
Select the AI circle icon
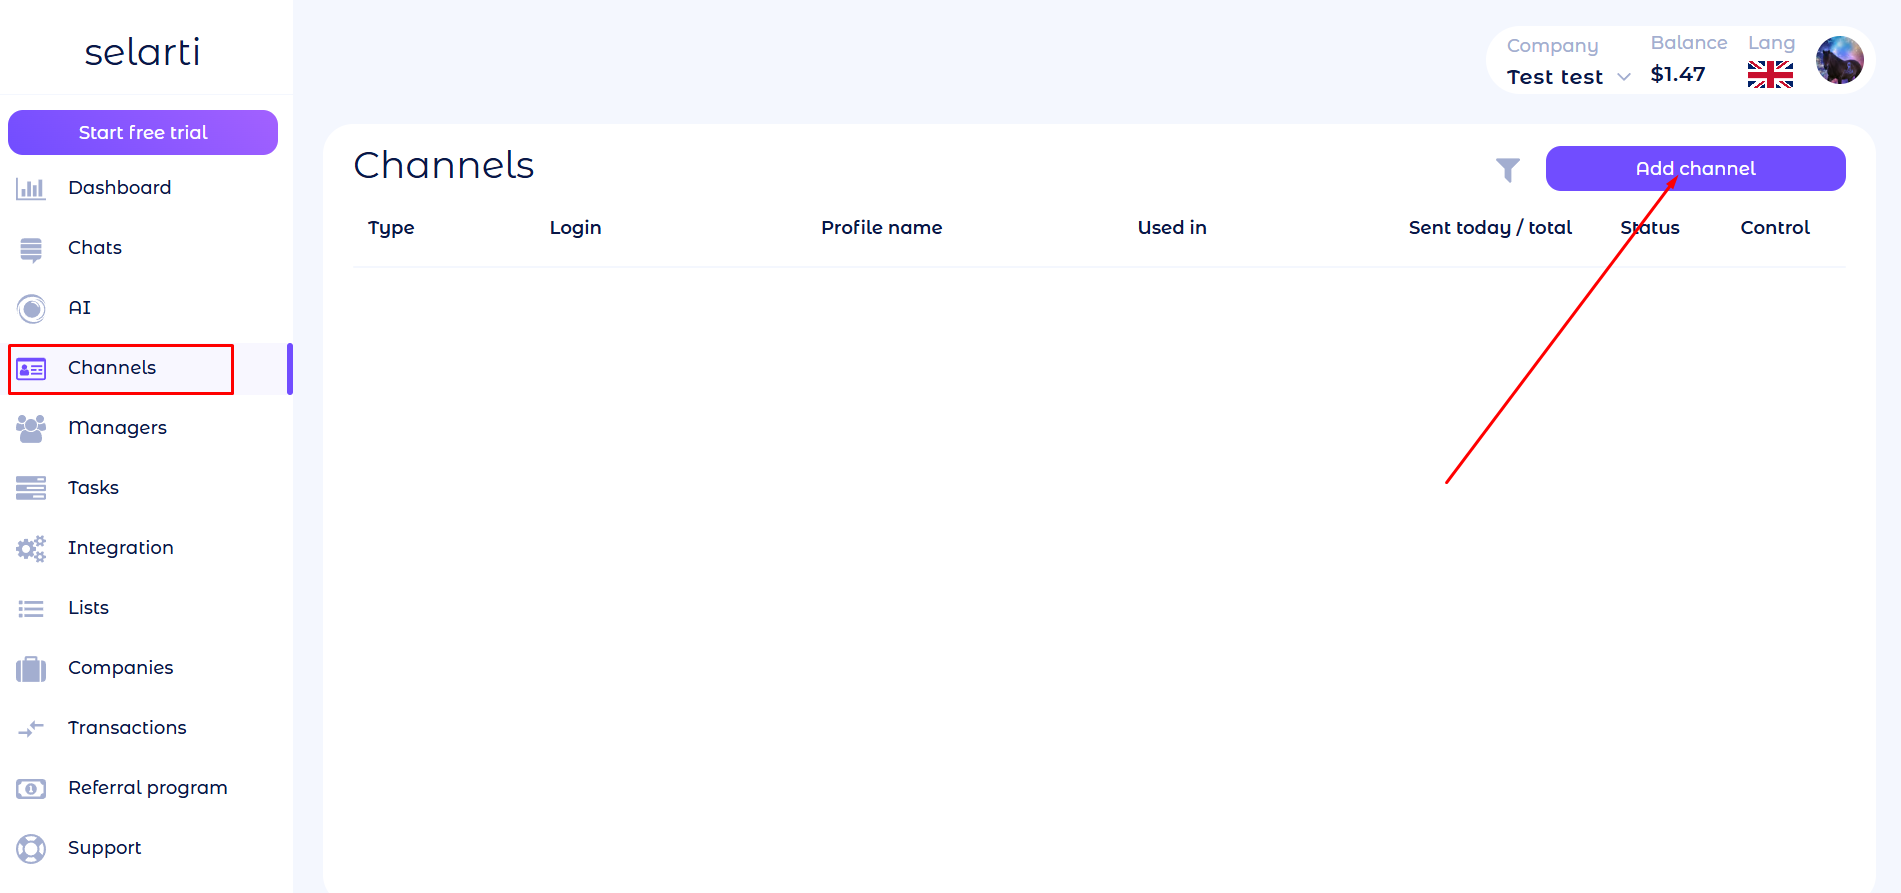(x=31, y=309)
